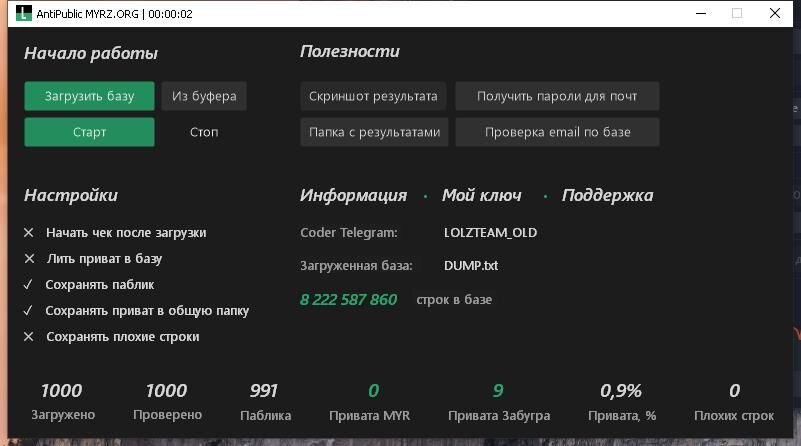Viewport: 801px width, 446px height.
Task: Click the Привата MYR counter
Action: 373,391
